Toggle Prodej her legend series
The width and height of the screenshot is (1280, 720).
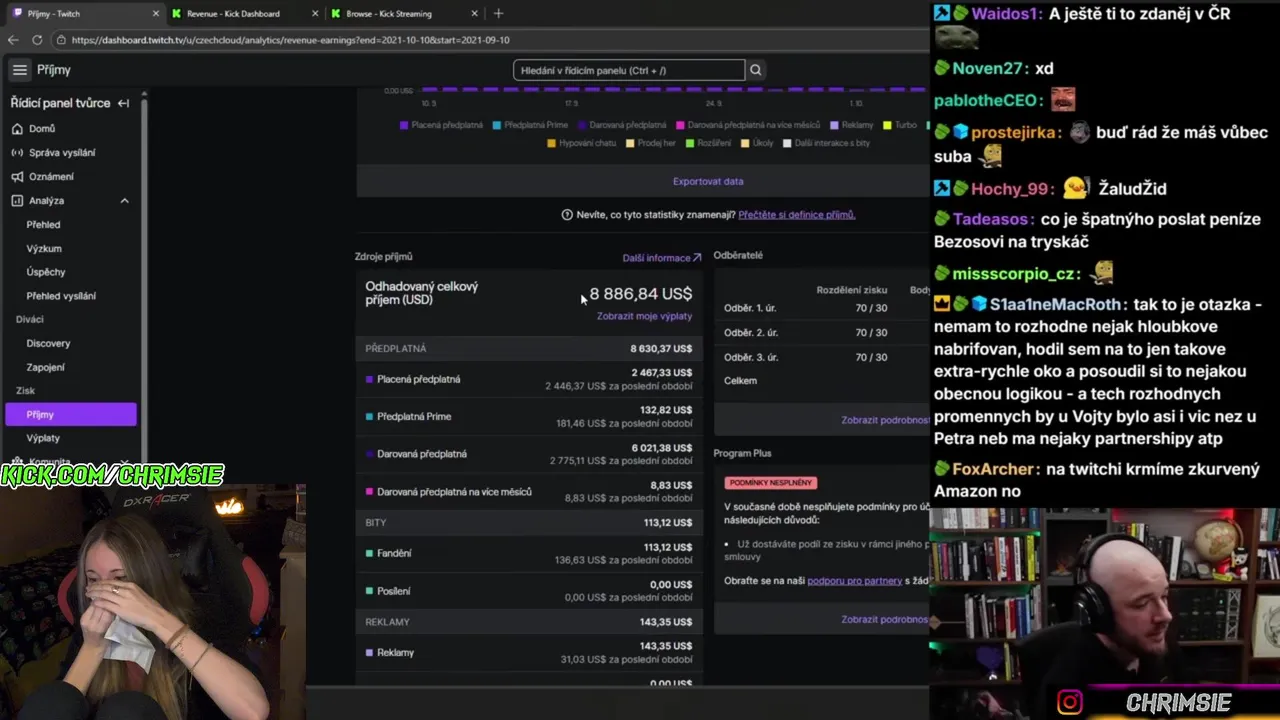pyautogui.click(x=651, y=143)
